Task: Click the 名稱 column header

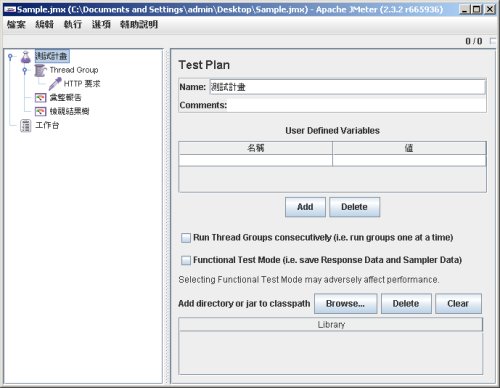Action: [x=256, y=148]
